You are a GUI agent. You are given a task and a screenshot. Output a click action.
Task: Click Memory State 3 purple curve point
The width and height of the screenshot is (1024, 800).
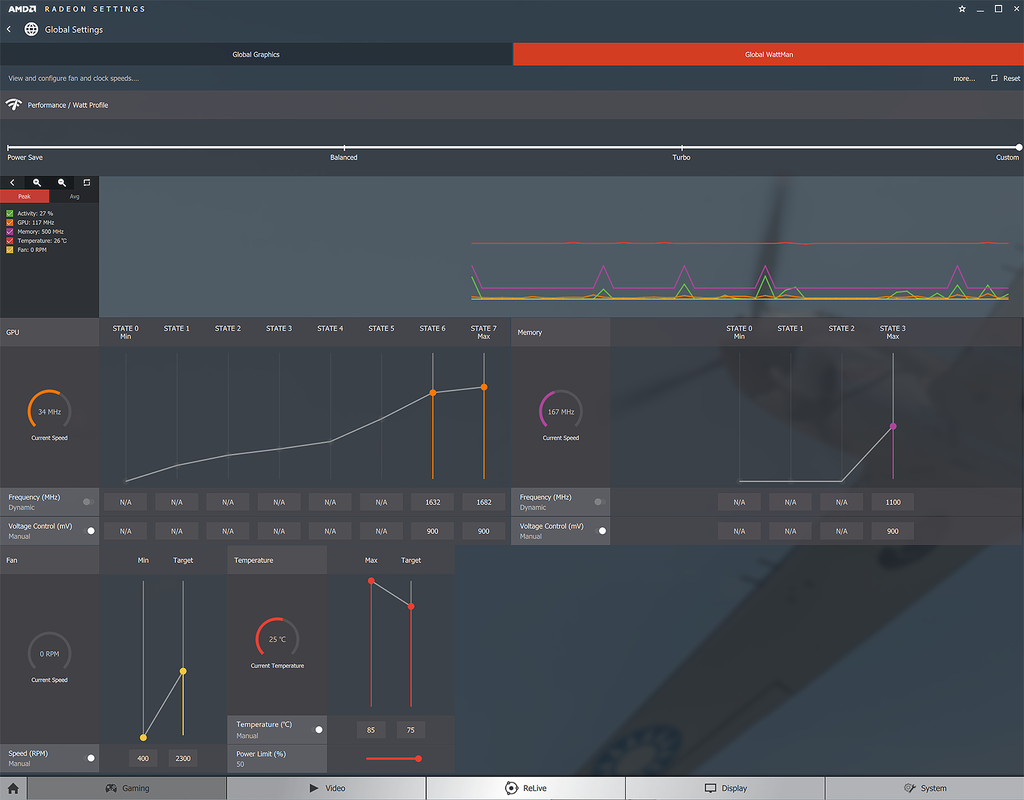893,426
